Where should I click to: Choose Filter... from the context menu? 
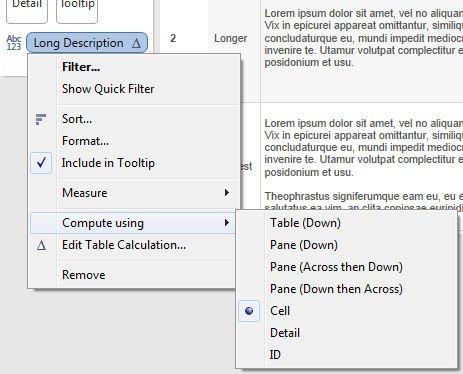click(81, 67)
